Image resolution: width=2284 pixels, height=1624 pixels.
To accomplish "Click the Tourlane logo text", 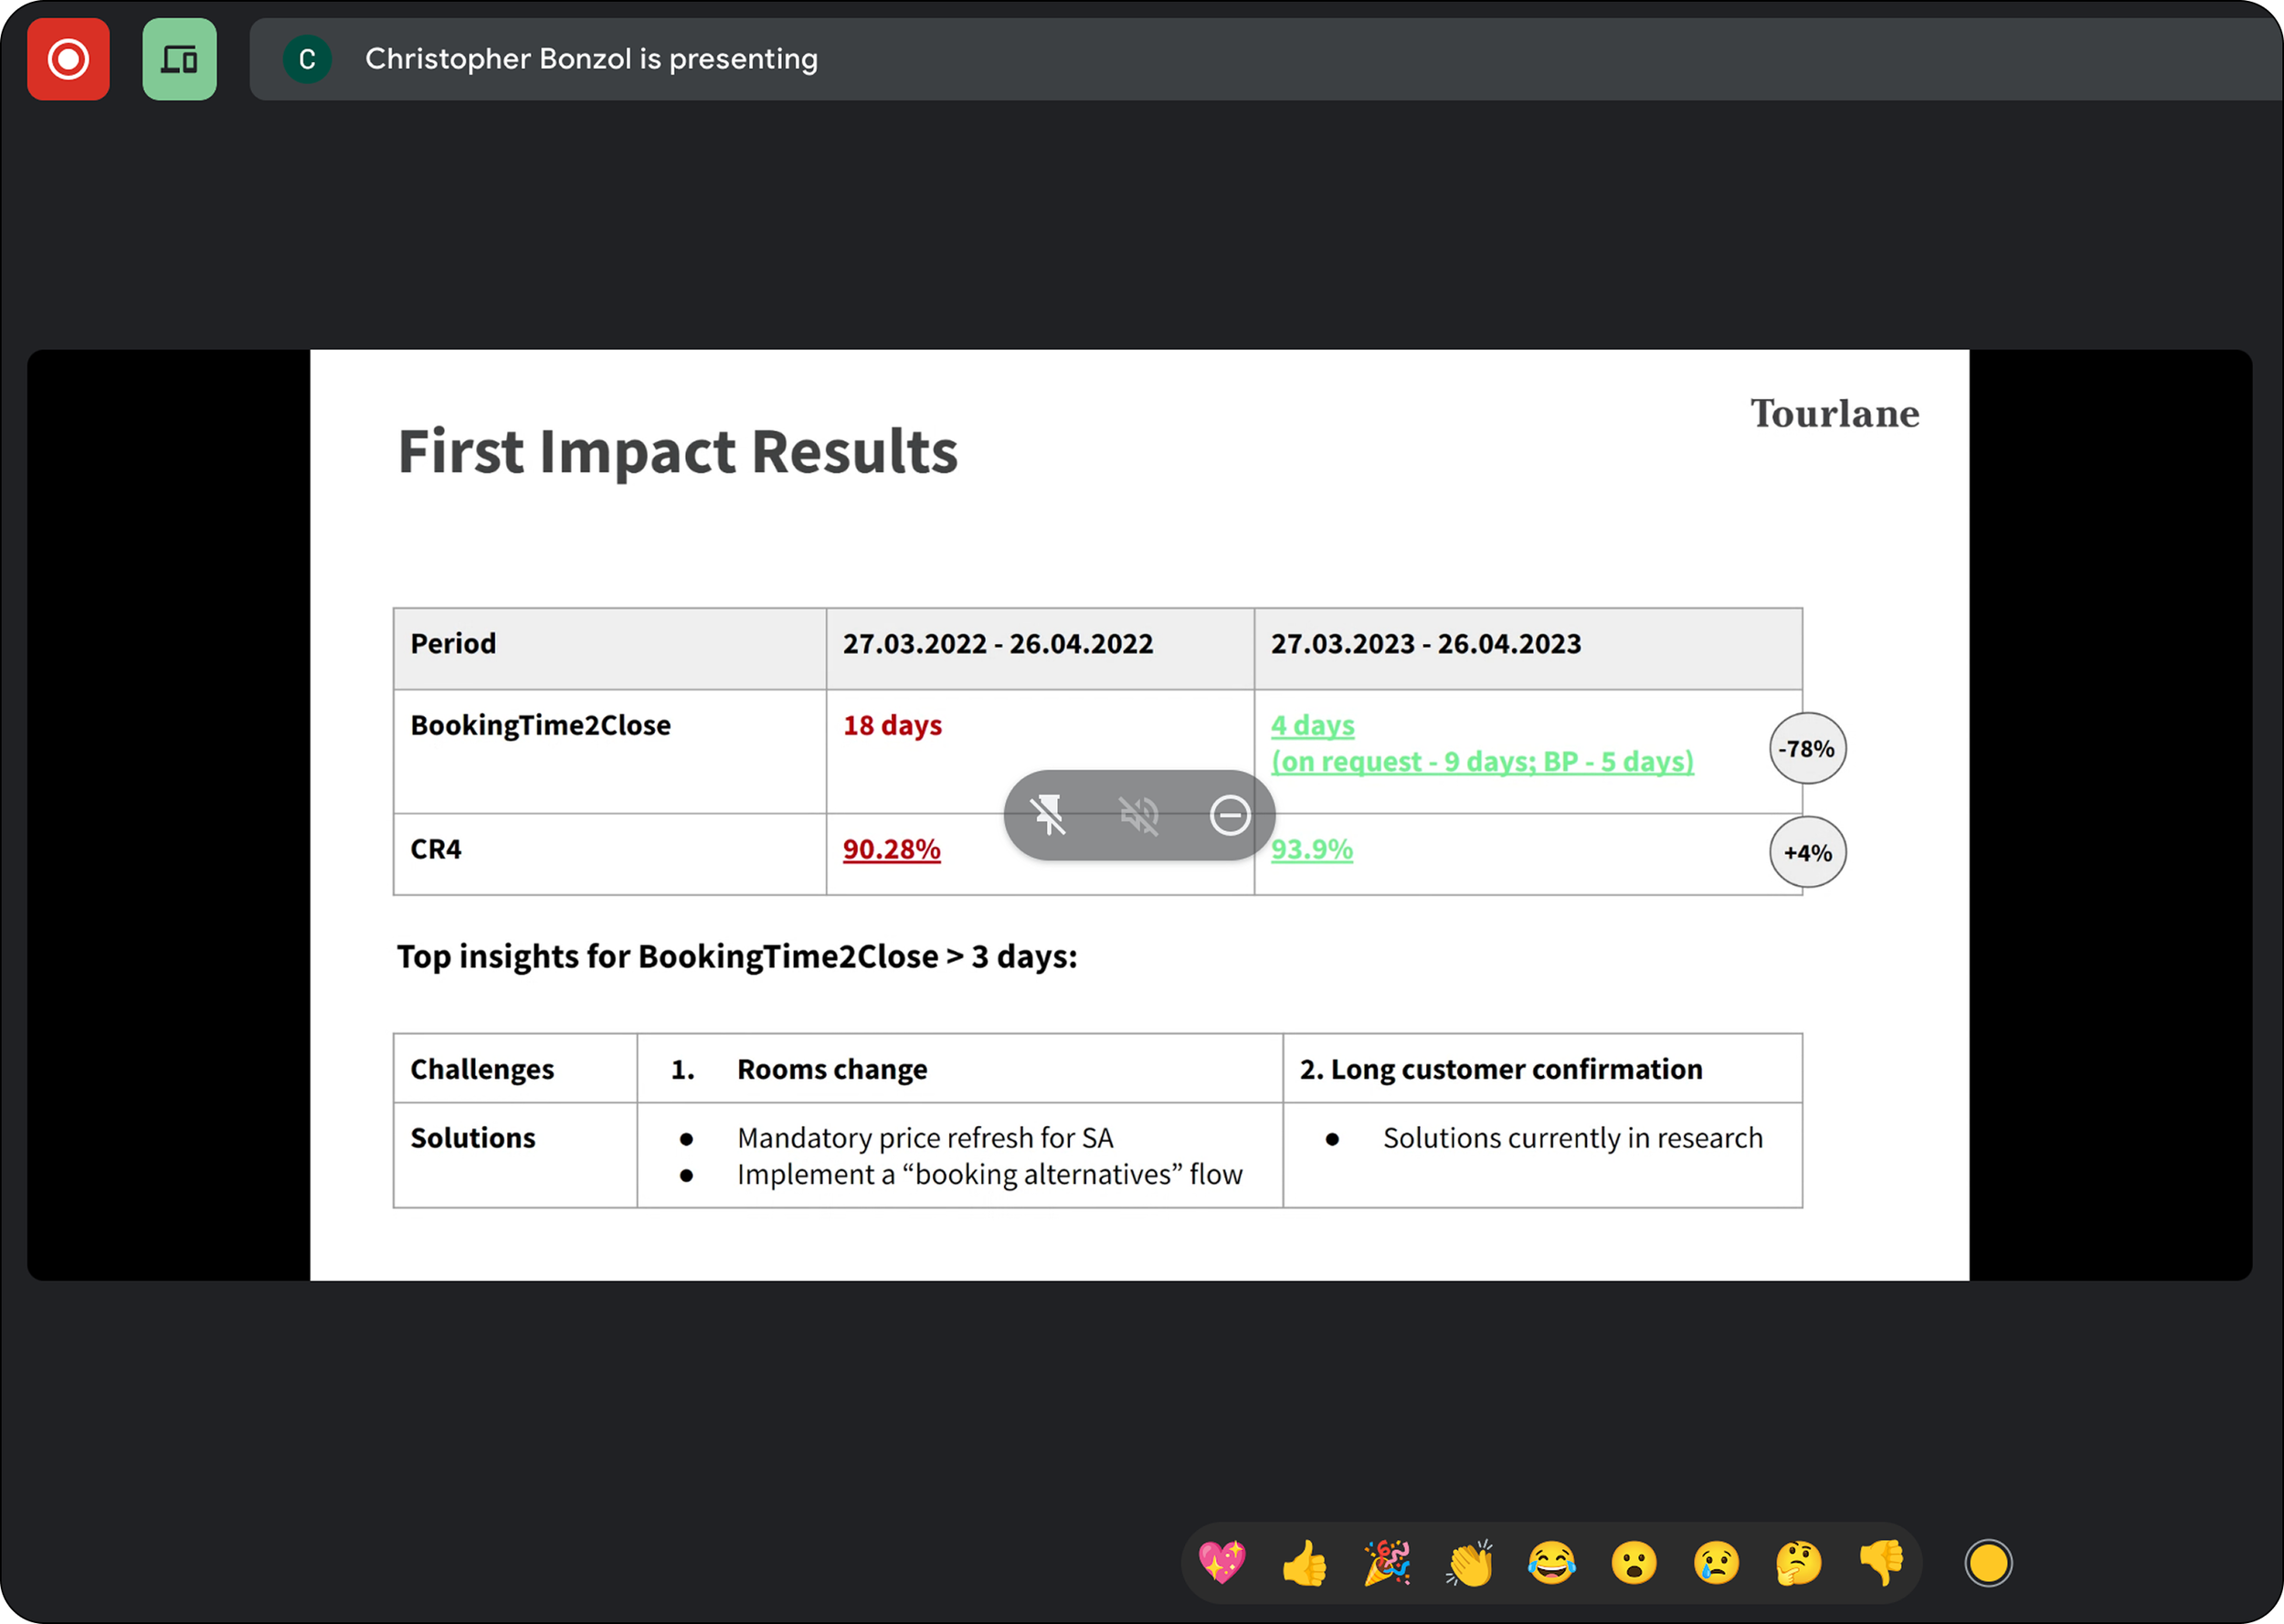I will pos(1834,414).
